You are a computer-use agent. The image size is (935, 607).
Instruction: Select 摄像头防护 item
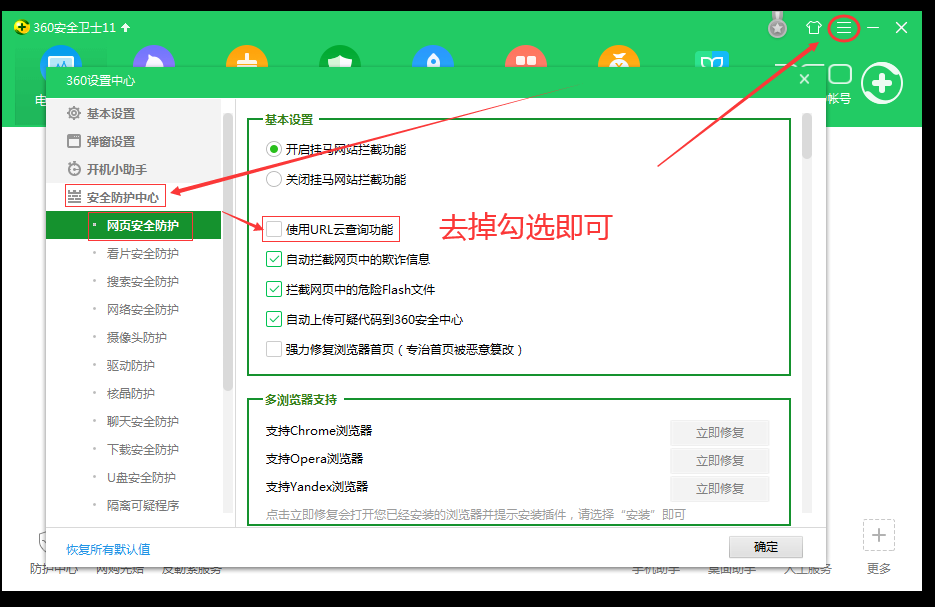[137, 337]
